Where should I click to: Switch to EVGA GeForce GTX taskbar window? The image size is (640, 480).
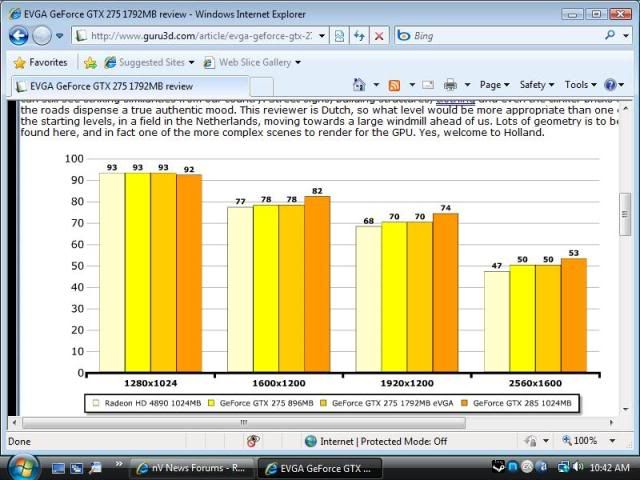click(319, 468)
